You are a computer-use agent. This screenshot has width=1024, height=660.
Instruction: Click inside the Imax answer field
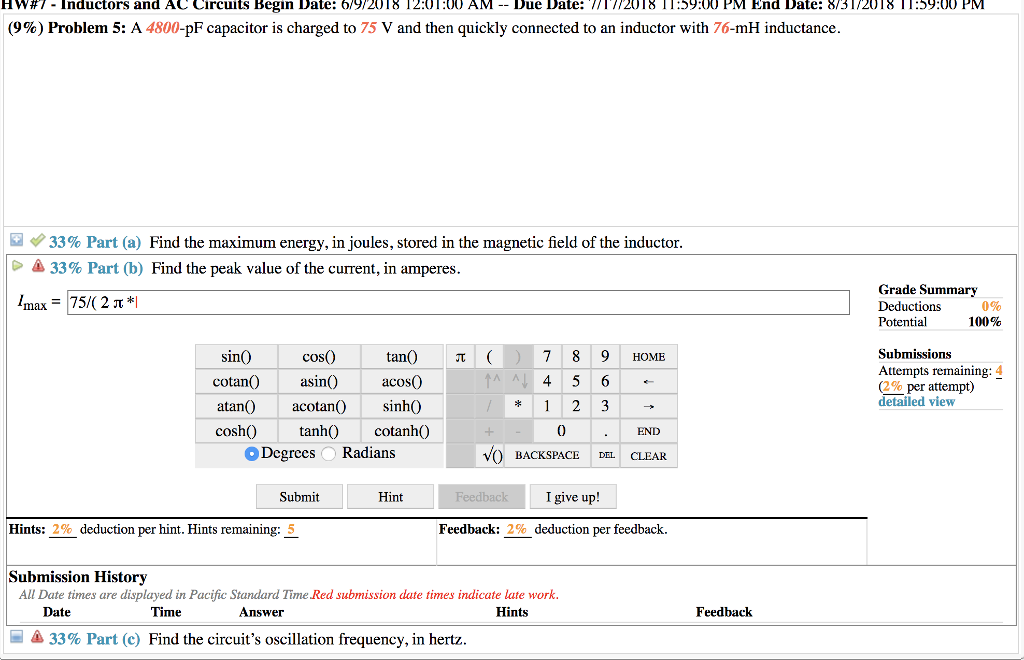coord(458,302)
